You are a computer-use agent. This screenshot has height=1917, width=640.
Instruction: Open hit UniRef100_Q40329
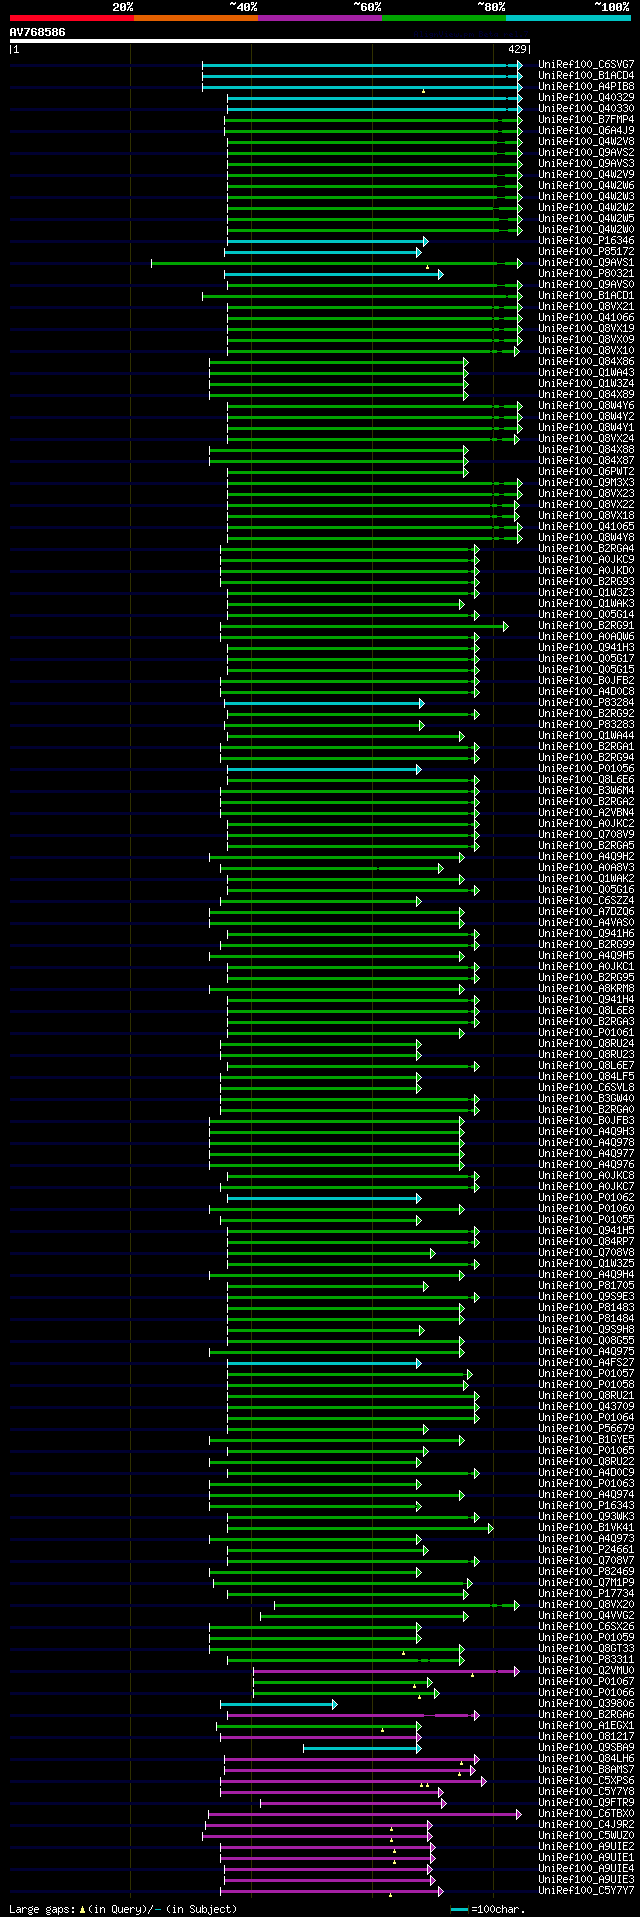pyautogui.click(x=586, y=97)
